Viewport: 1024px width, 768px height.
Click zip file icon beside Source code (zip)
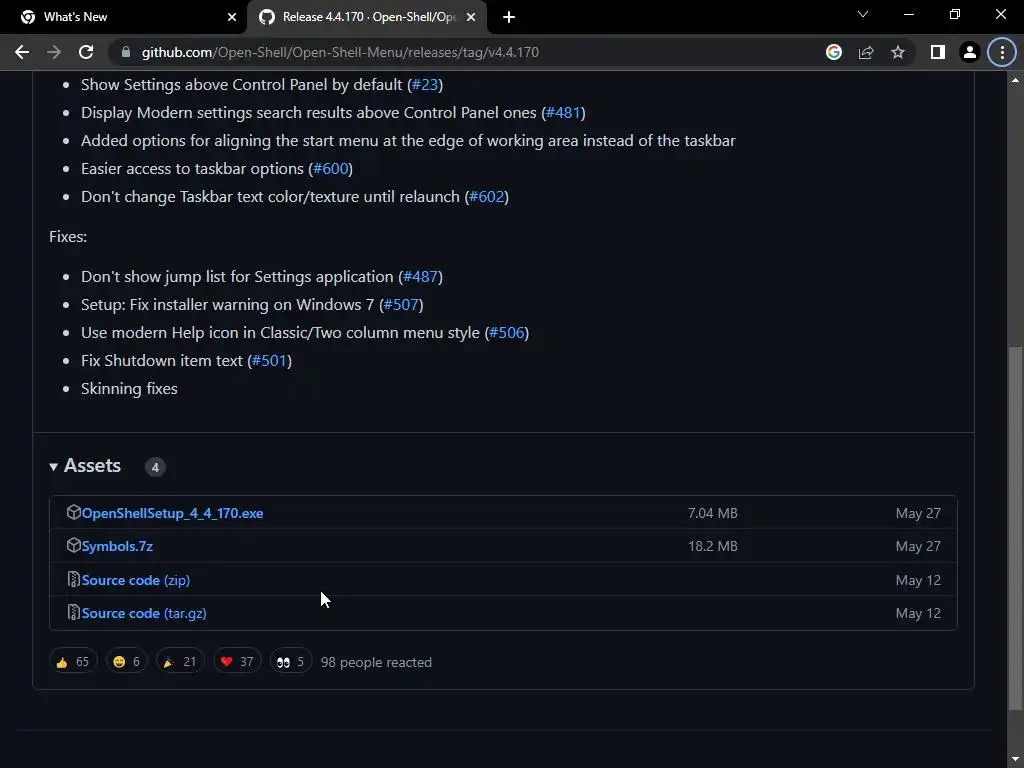(x=73, y=579)
